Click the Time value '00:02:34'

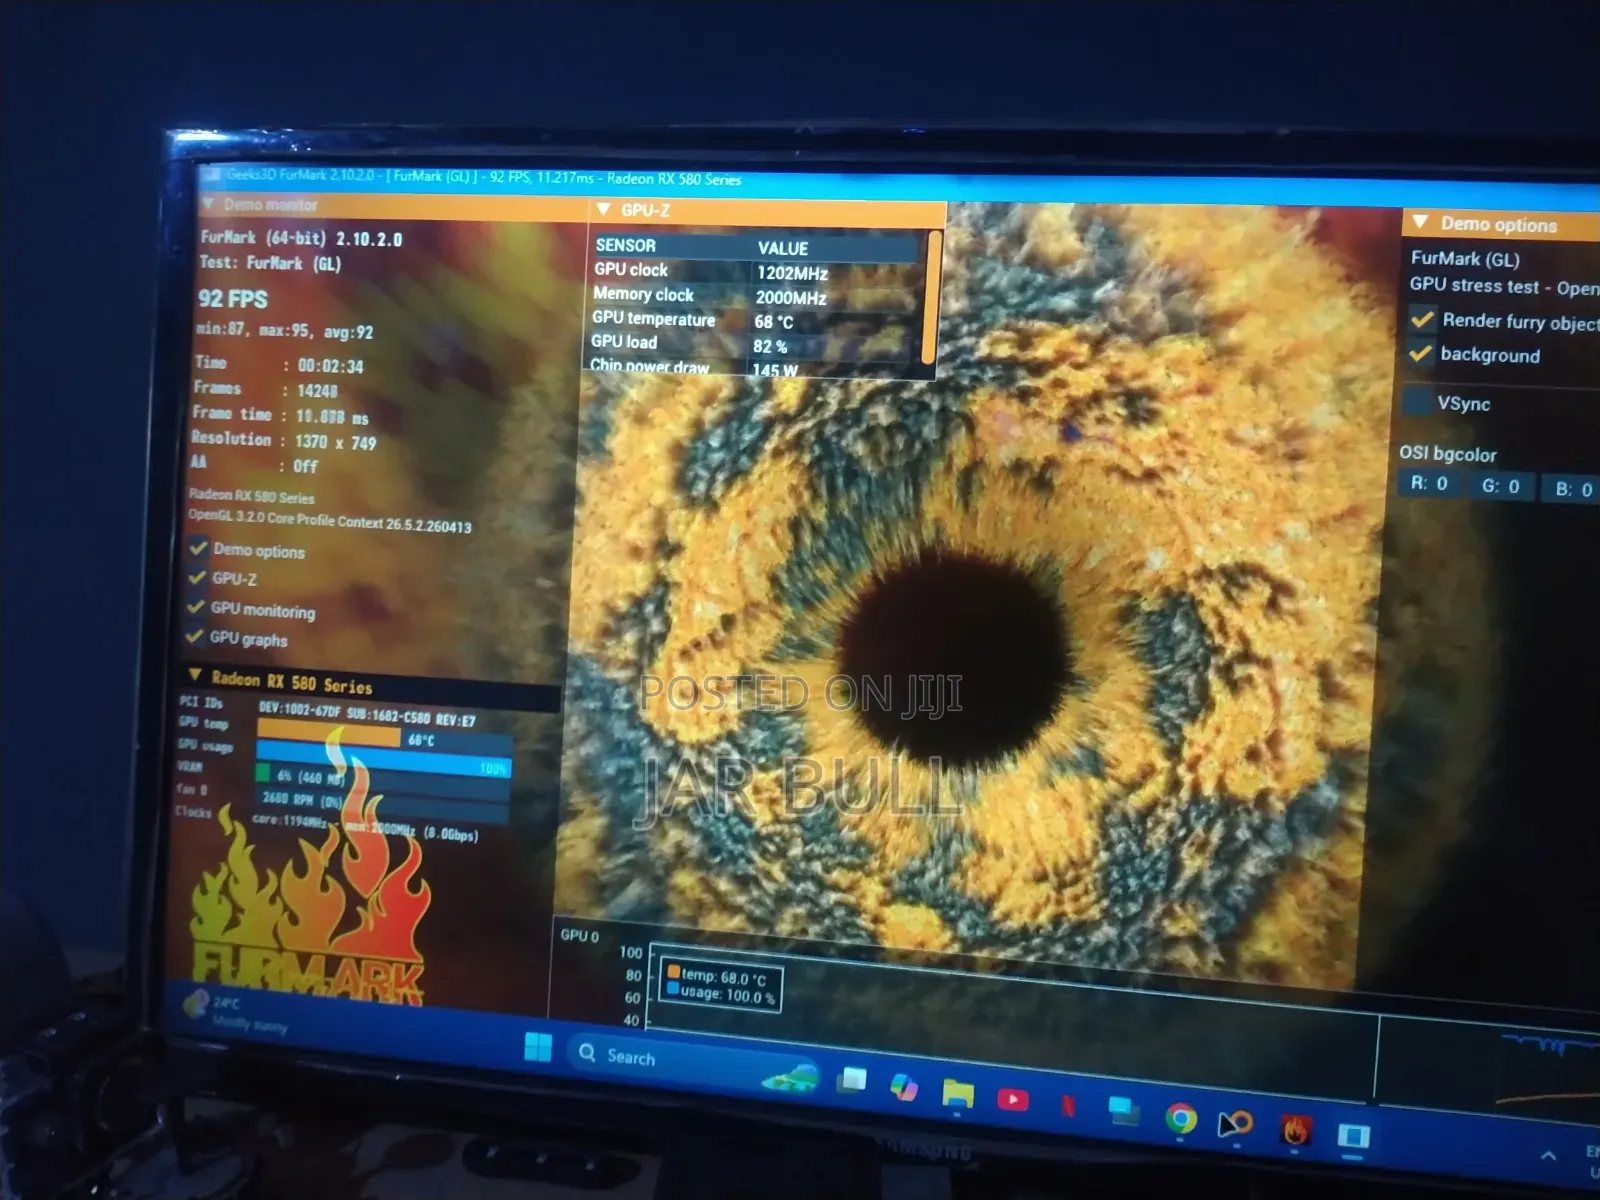tap(330, 366)
